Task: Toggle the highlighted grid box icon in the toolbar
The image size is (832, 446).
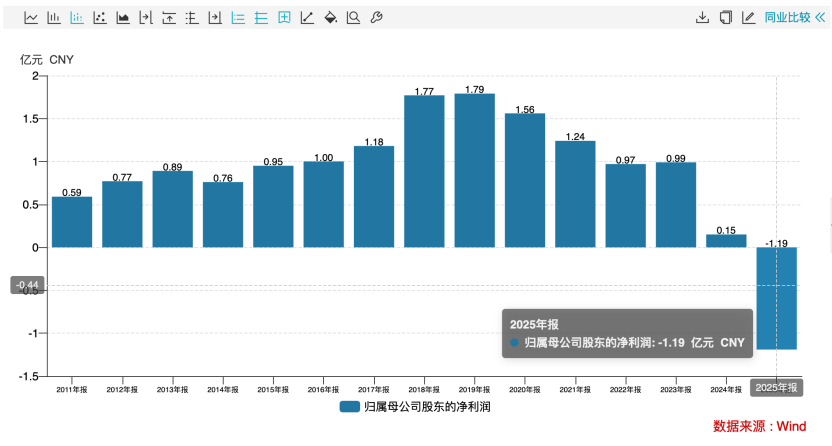Action: 284,18
